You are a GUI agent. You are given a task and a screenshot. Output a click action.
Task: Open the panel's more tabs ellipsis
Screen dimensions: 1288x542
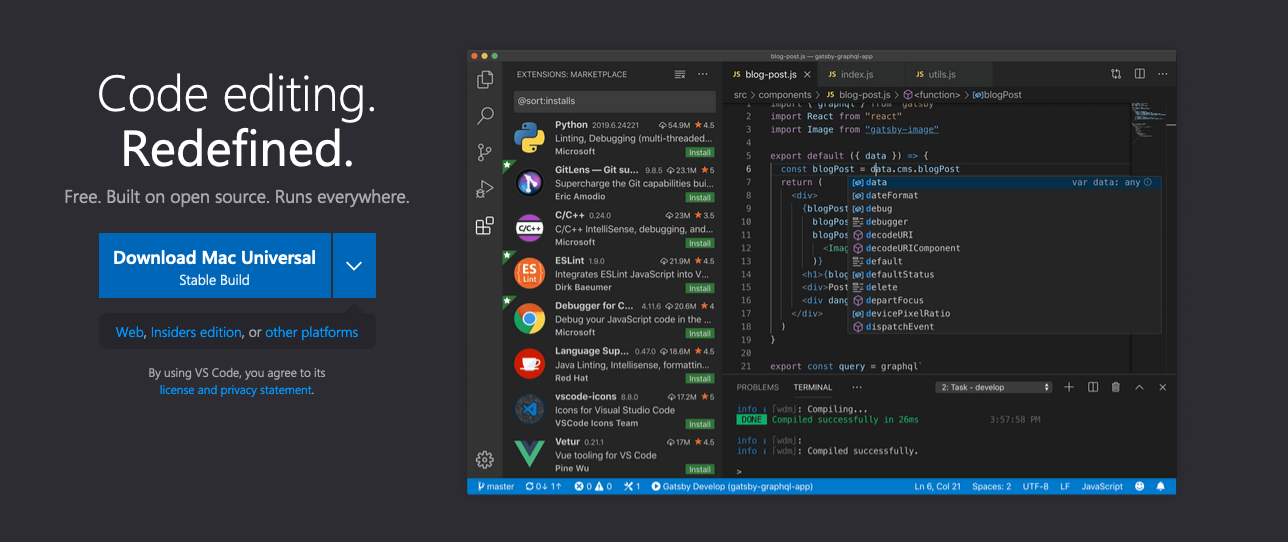pos(856,387)
